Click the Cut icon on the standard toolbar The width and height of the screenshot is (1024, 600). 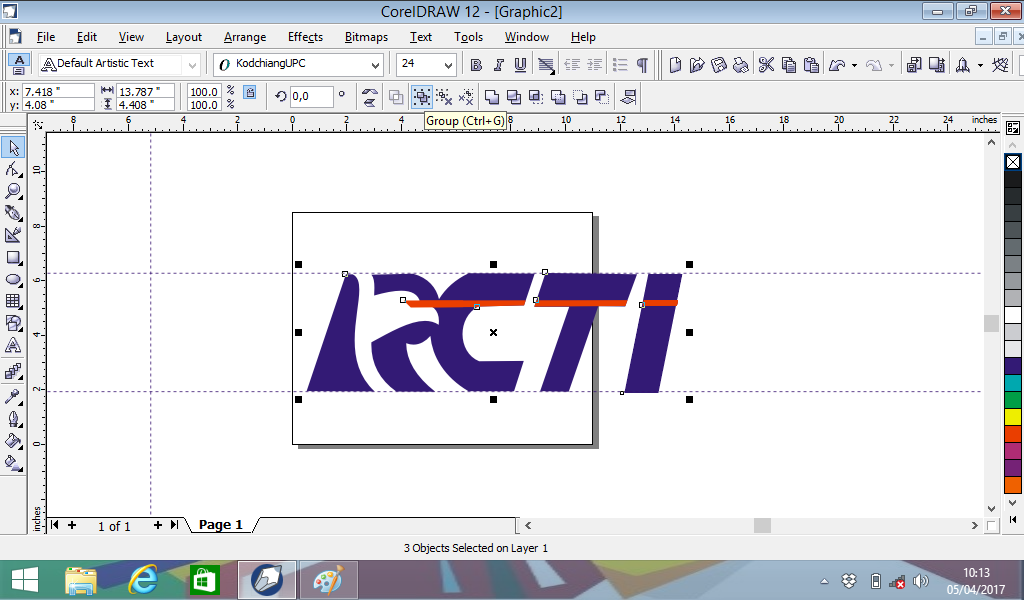pos(766,63)
